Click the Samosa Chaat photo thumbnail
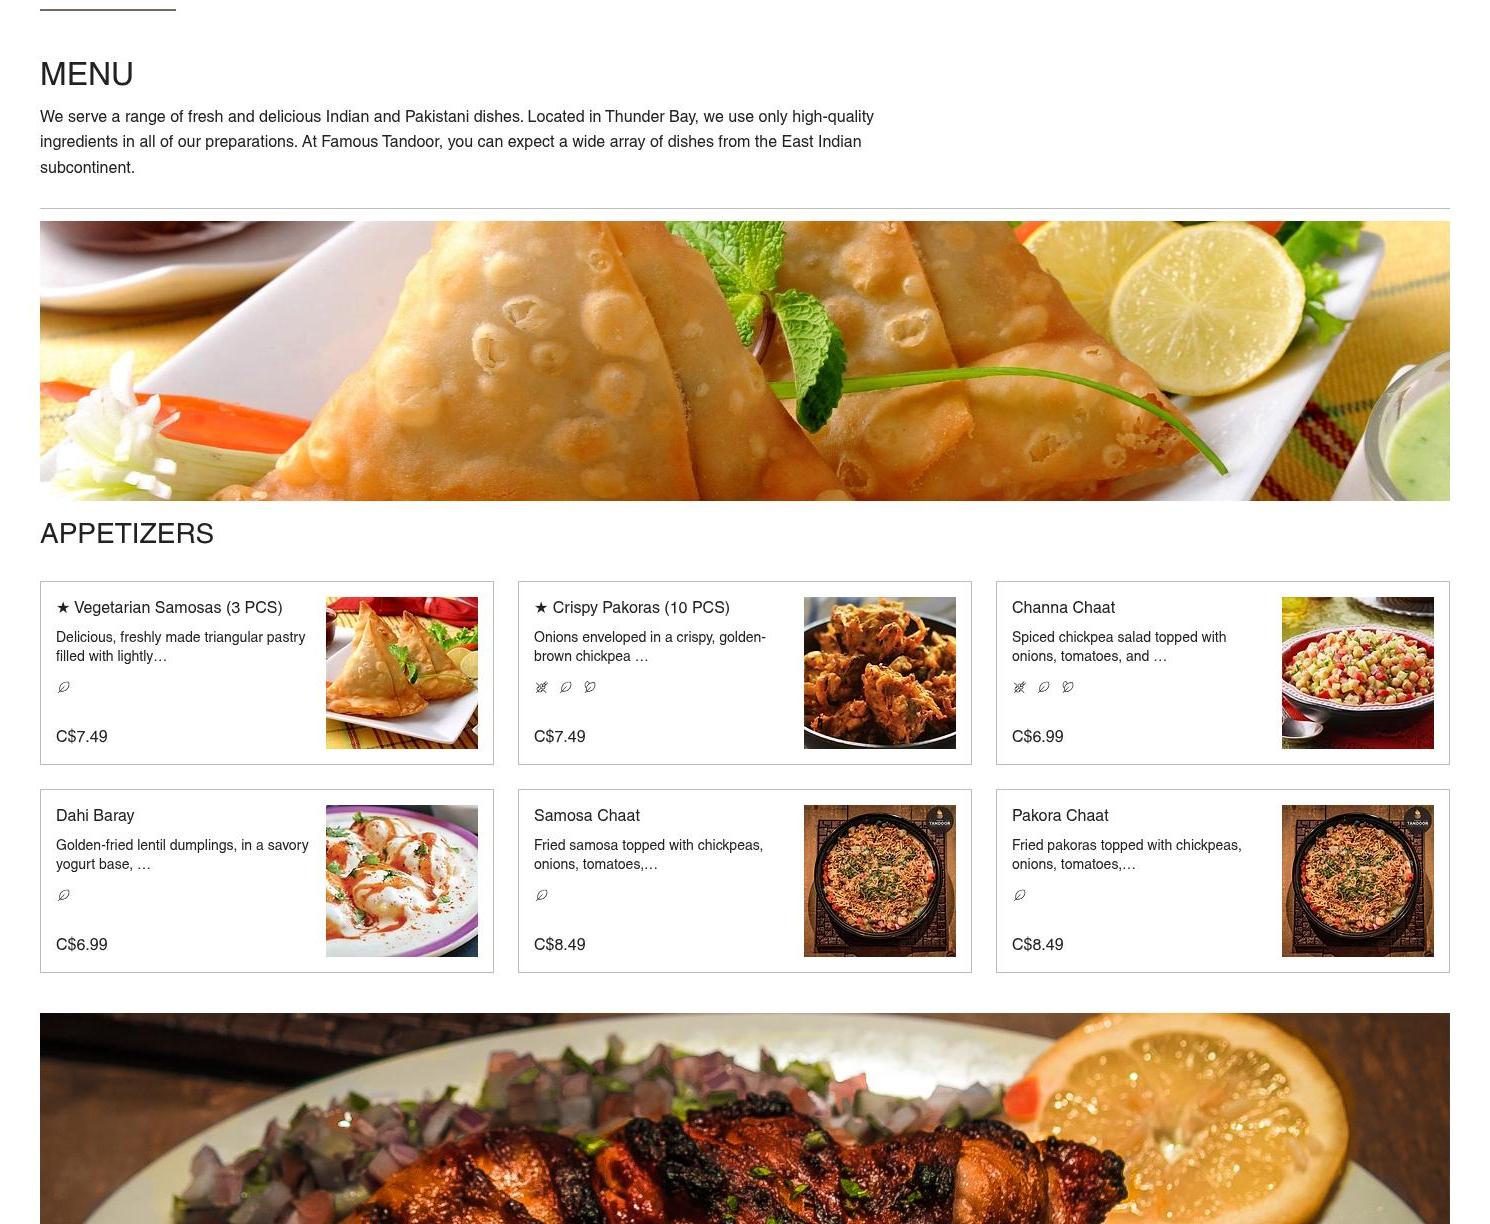Screen dimensions: 1490x1224 [880, 881]
